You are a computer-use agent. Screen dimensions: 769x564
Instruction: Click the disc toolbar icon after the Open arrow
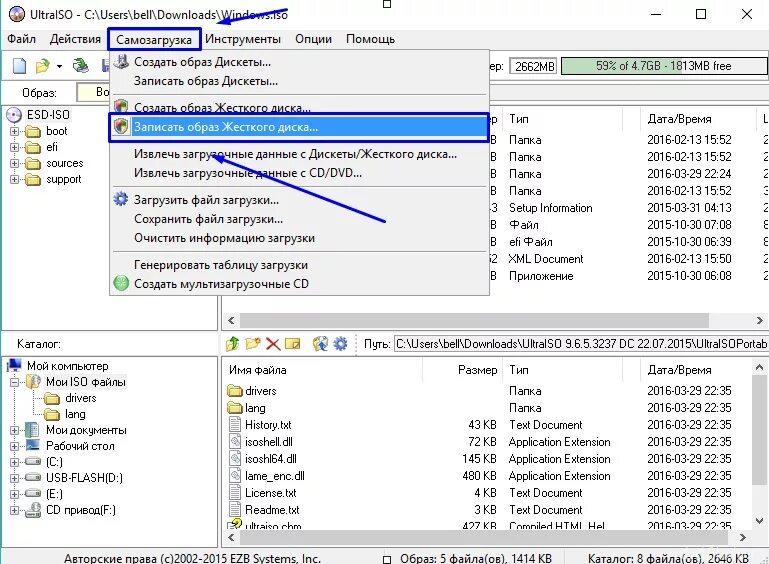click(80, 66)
